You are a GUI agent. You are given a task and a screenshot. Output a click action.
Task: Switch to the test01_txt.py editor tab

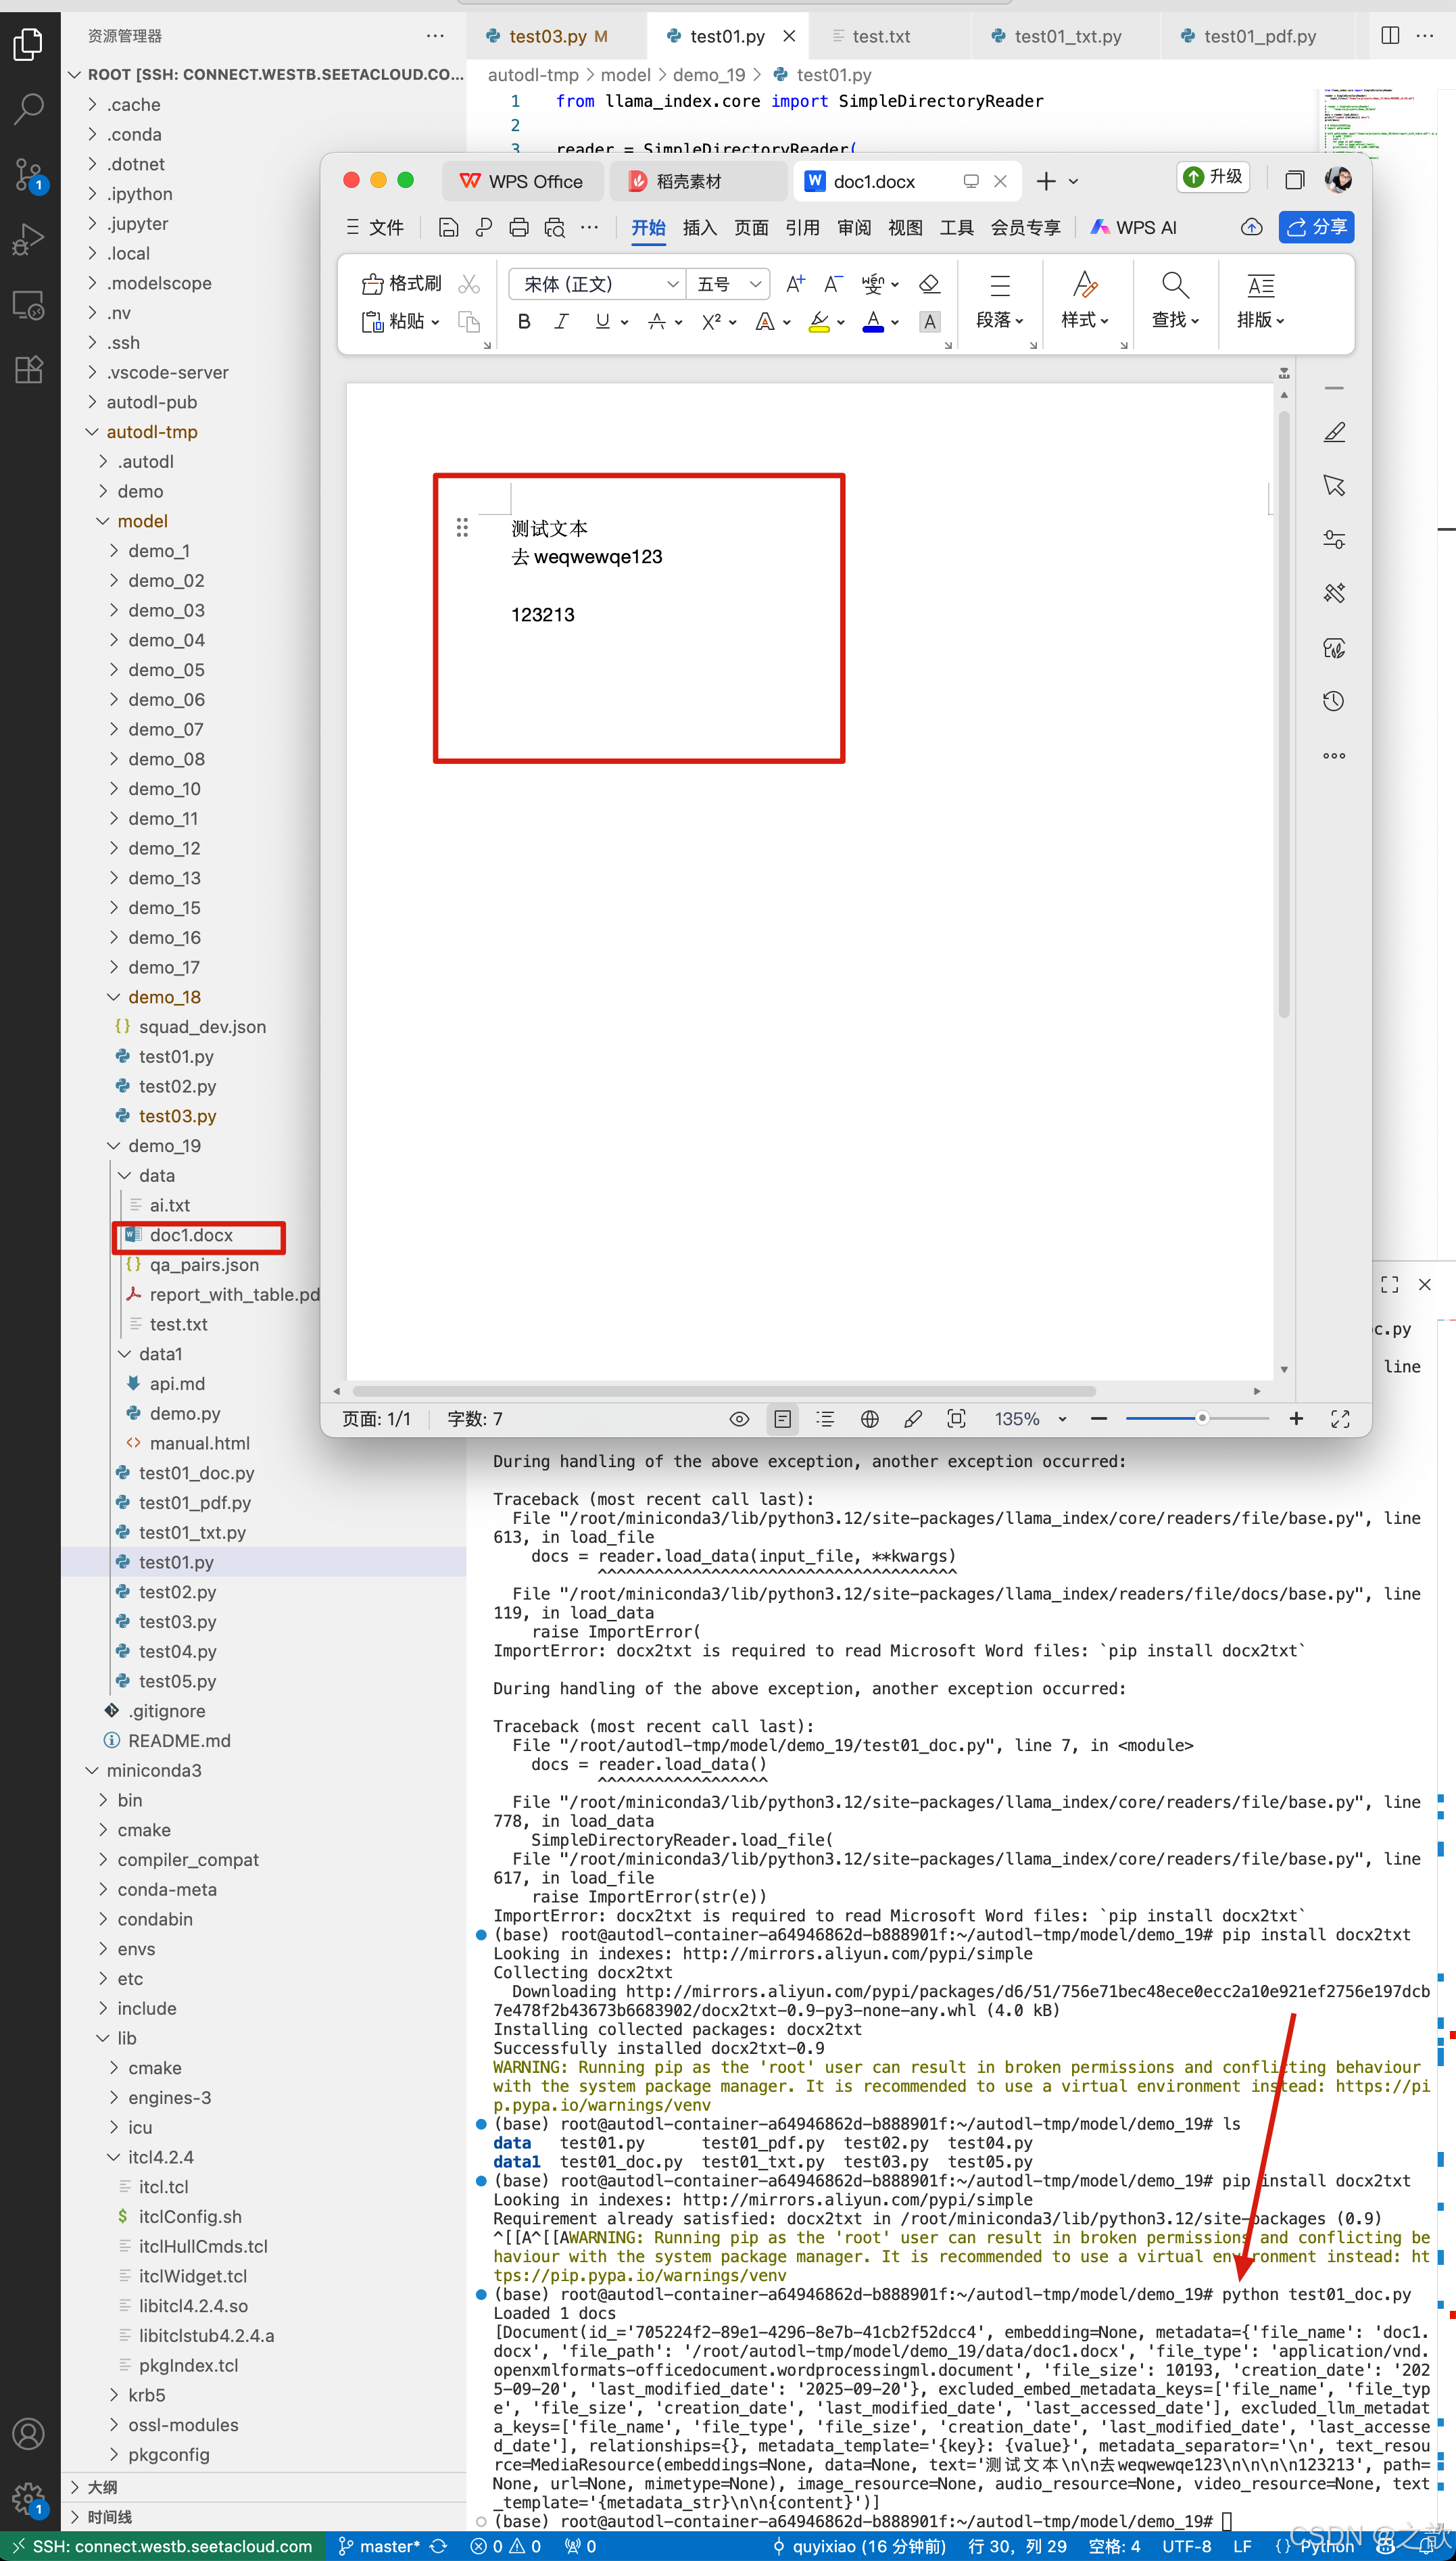1067,37
